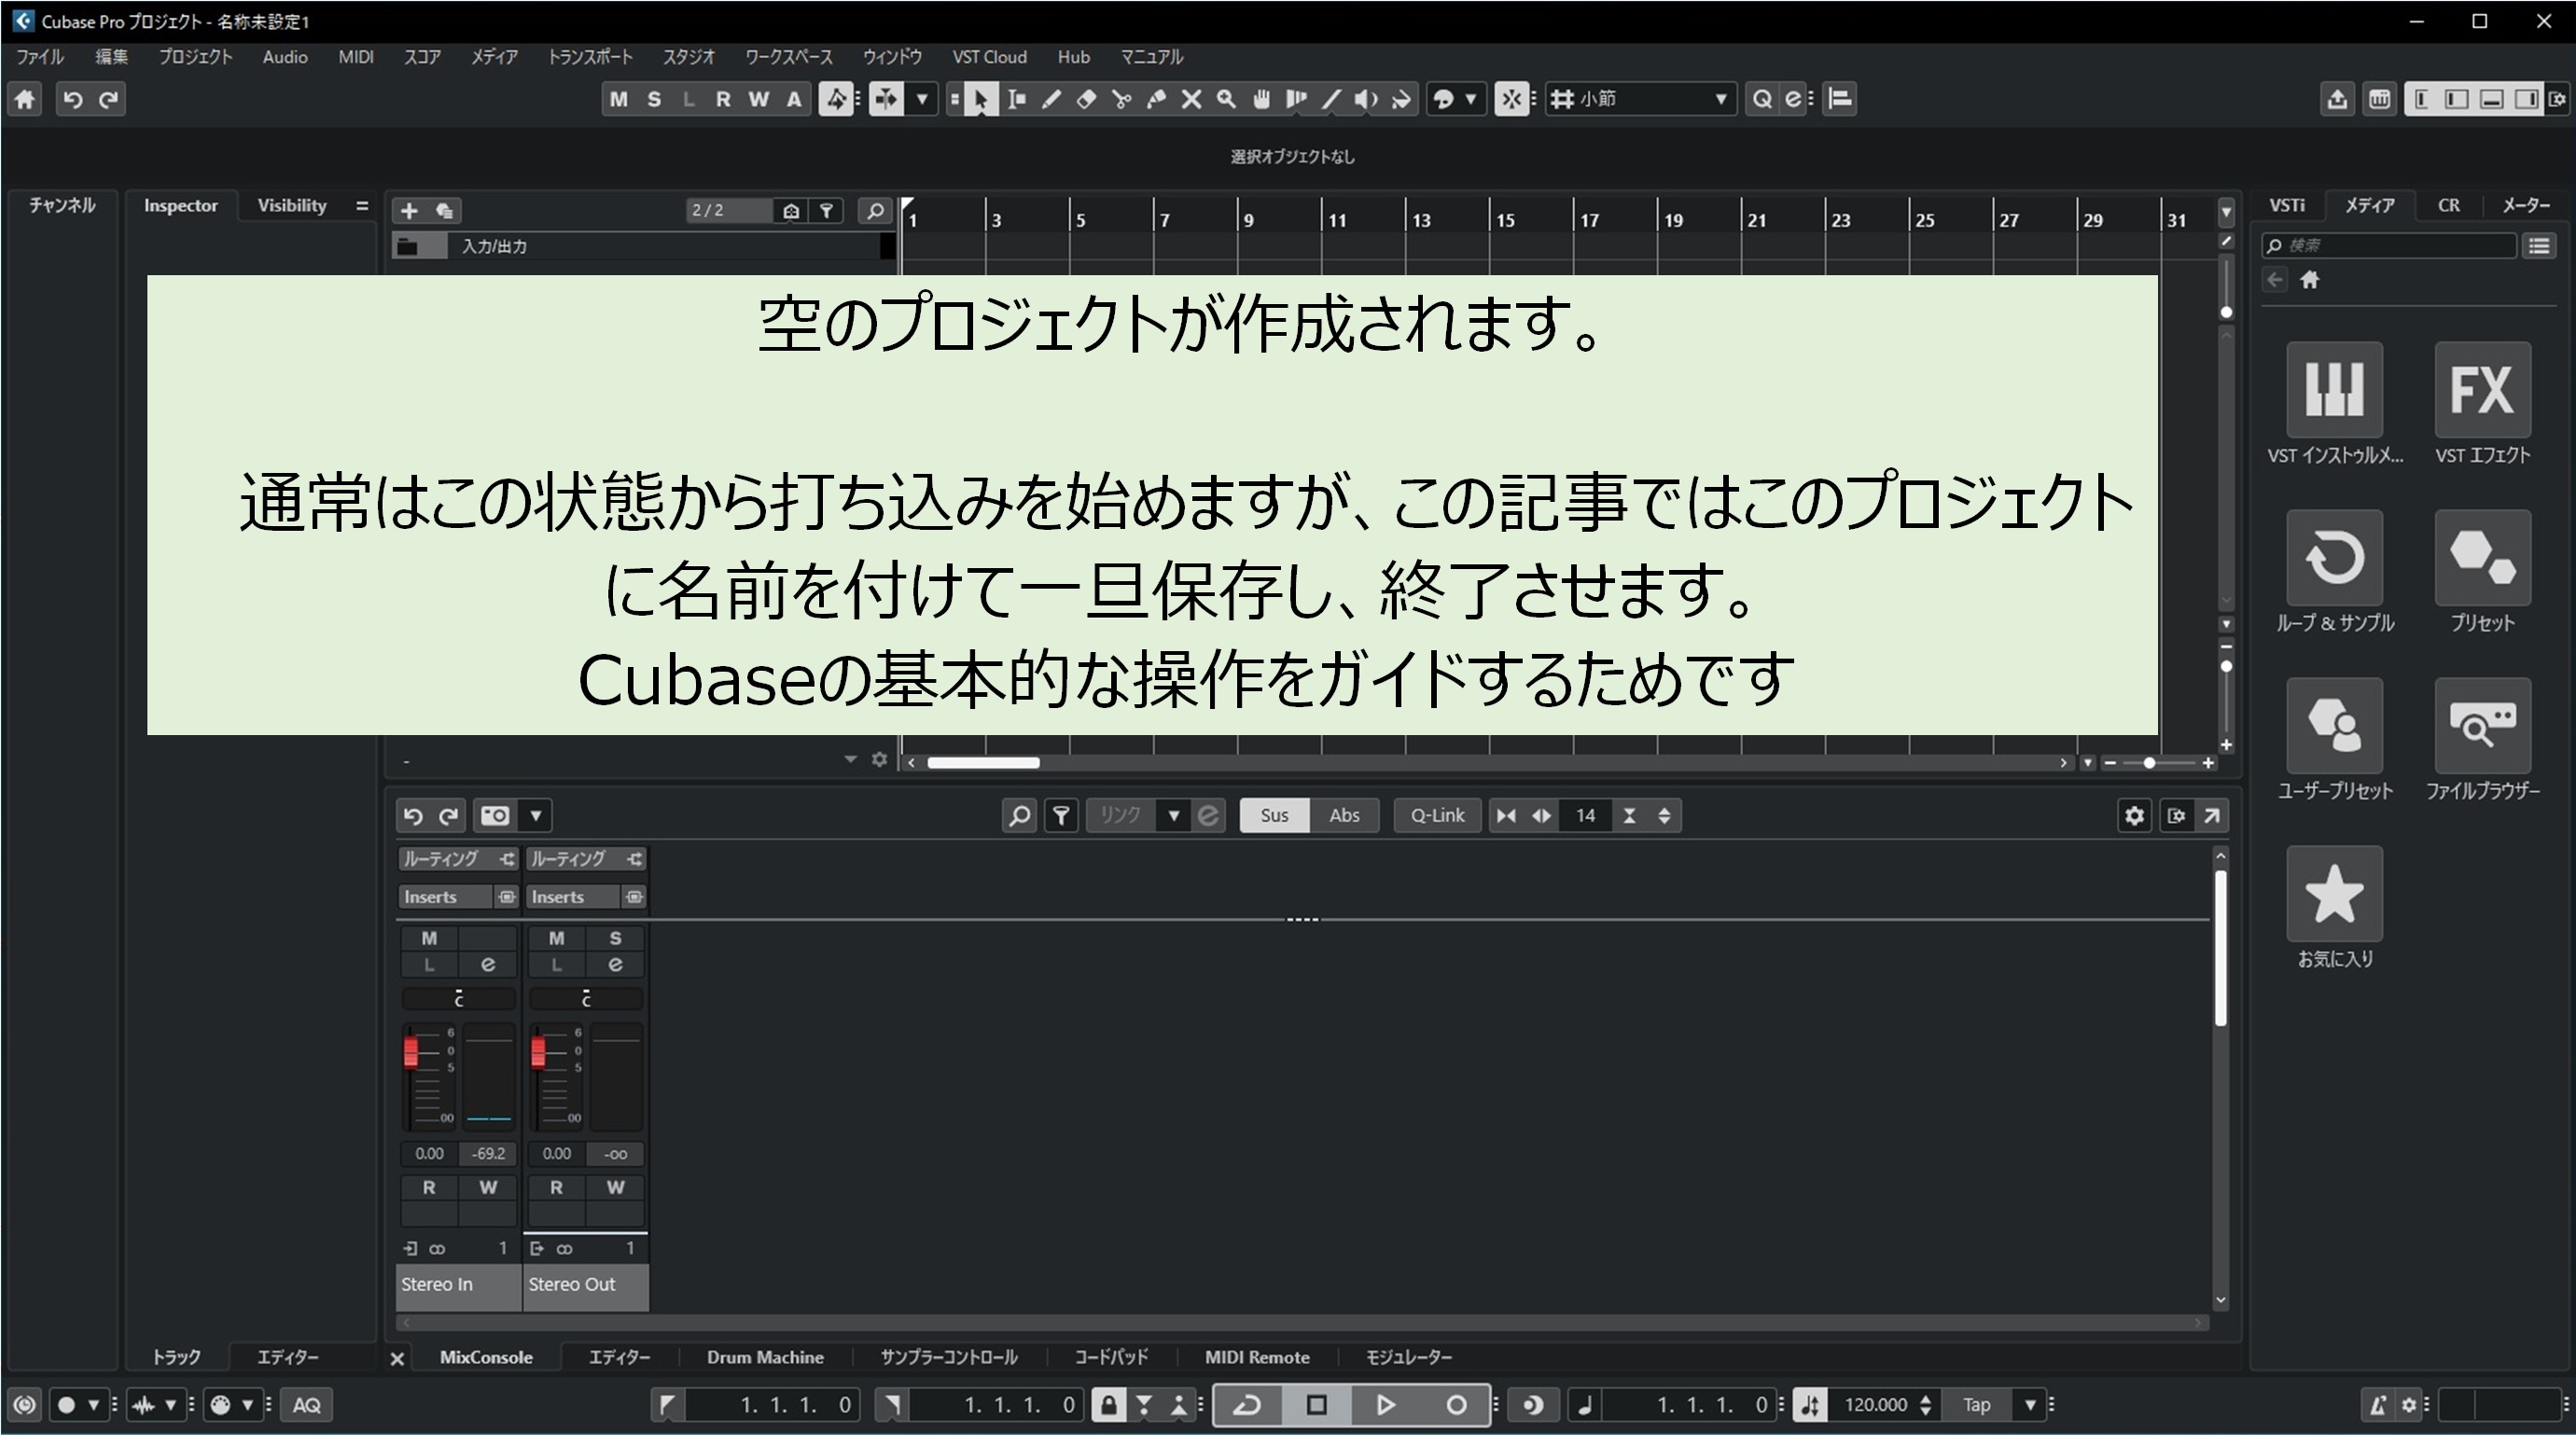Viewport: 2576px width, 1445px height.
Task: Solo the Stereo Out channel
Action: point(616,938)
